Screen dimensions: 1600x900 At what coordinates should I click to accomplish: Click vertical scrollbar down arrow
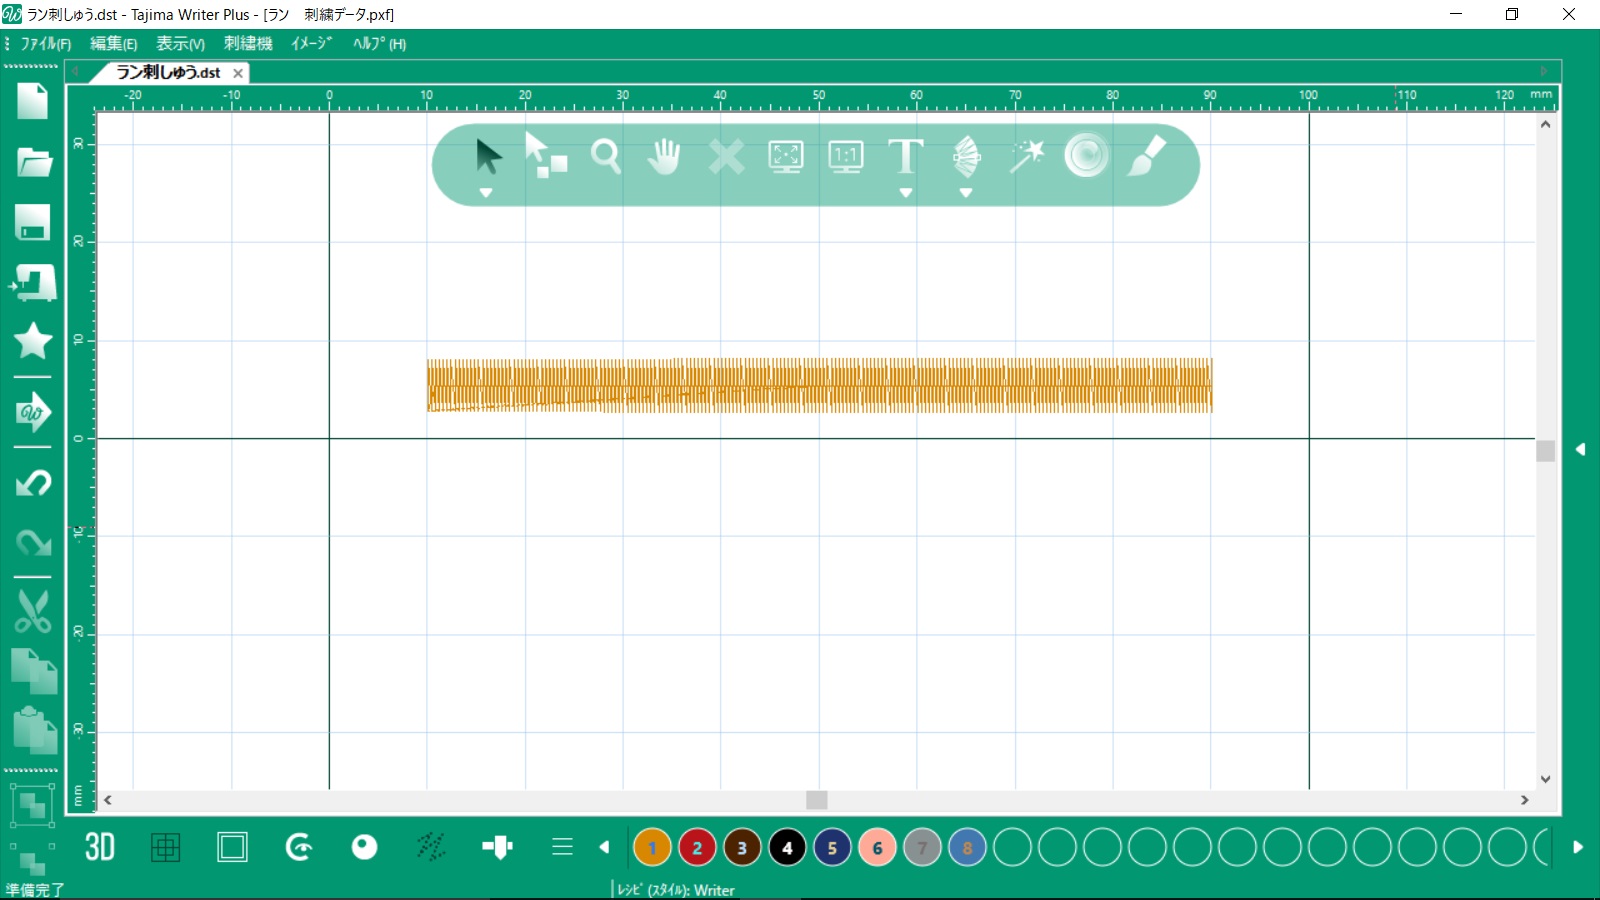coord(1546,779)
